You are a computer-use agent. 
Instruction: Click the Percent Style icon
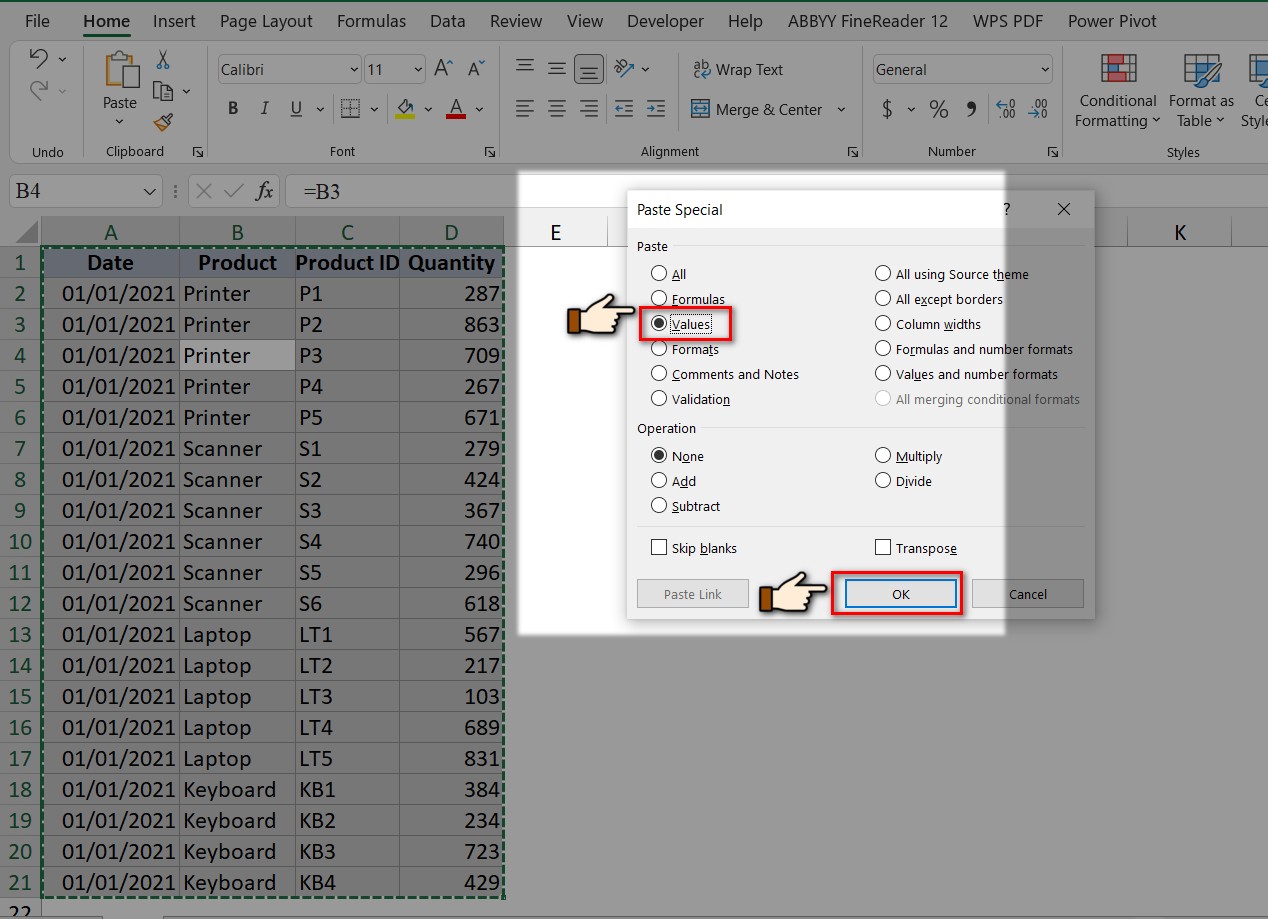click(x=938, y=109)
